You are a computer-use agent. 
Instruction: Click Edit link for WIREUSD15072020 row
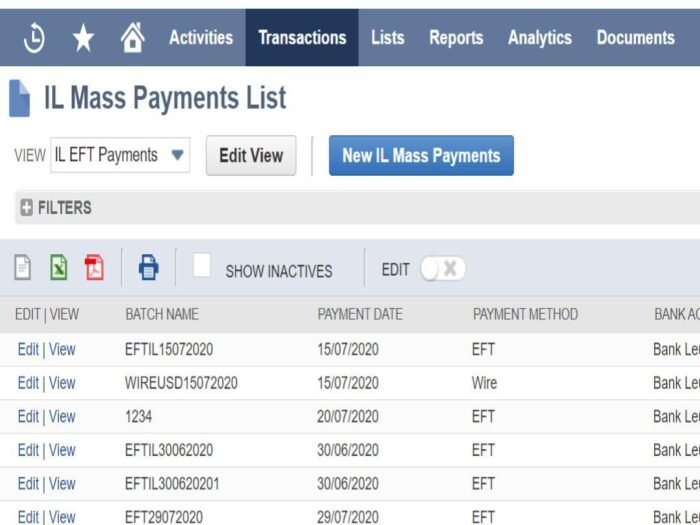point(28,383)
